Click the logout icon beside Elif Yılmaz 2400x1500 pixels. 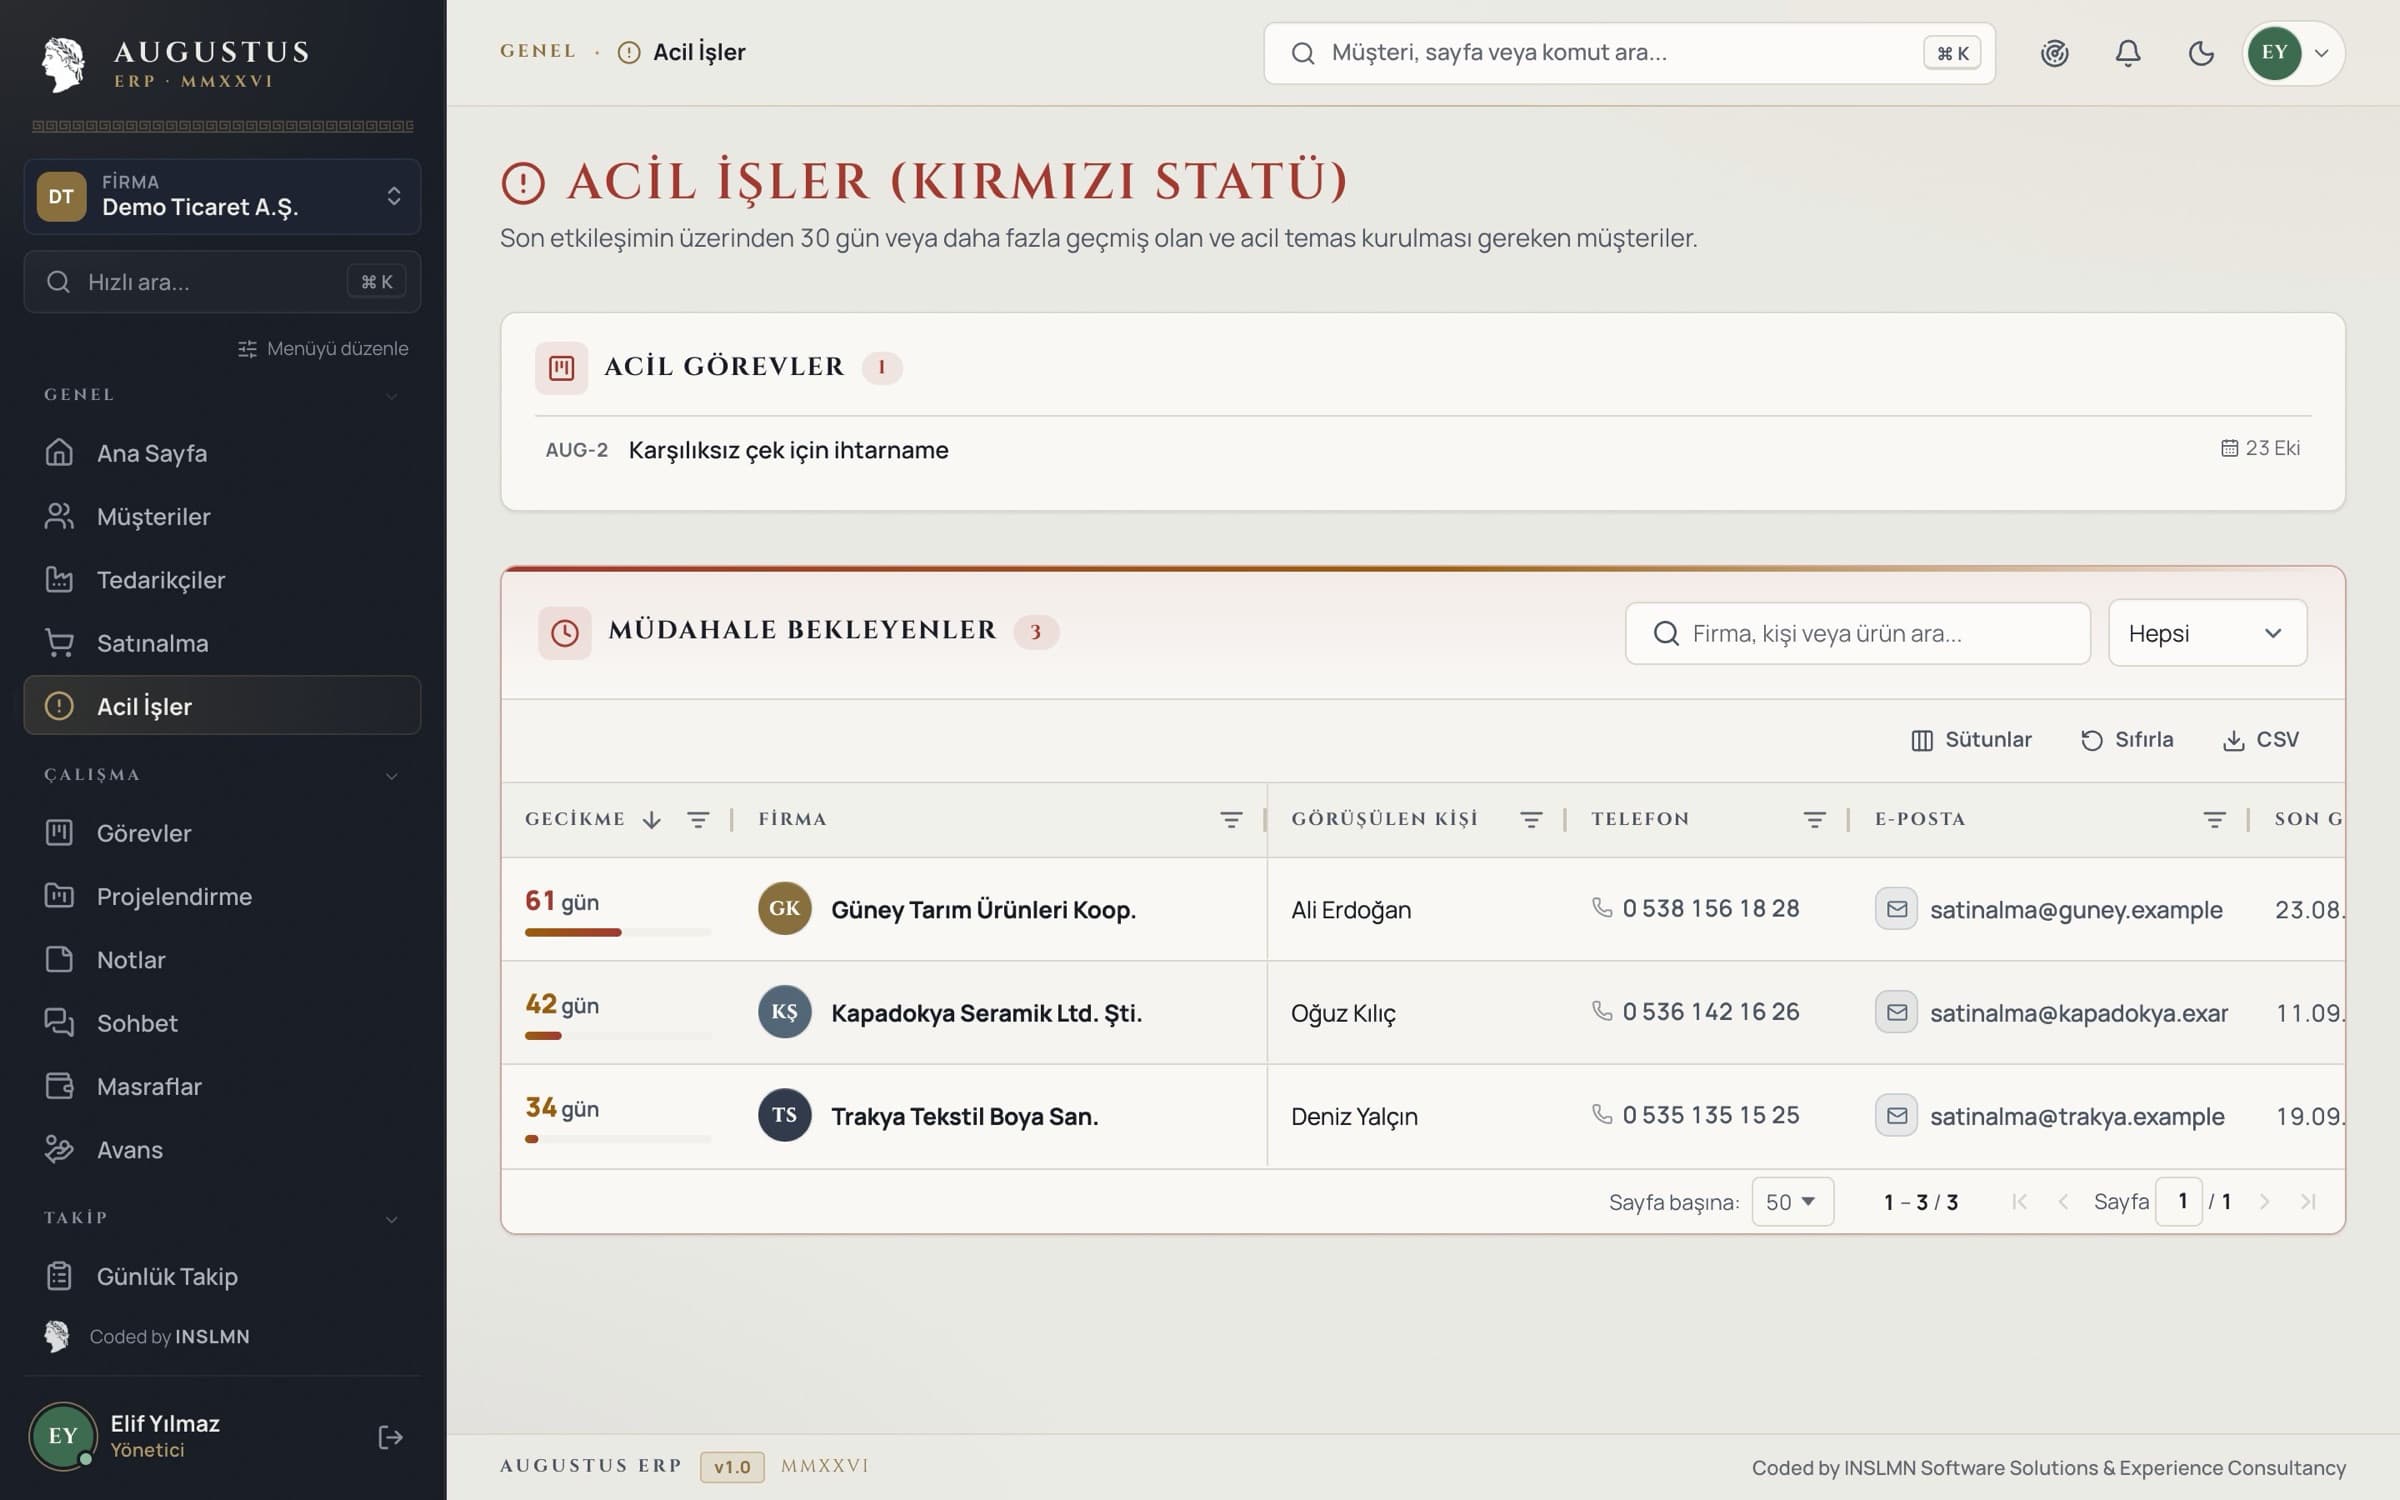tap(390, 1437)
